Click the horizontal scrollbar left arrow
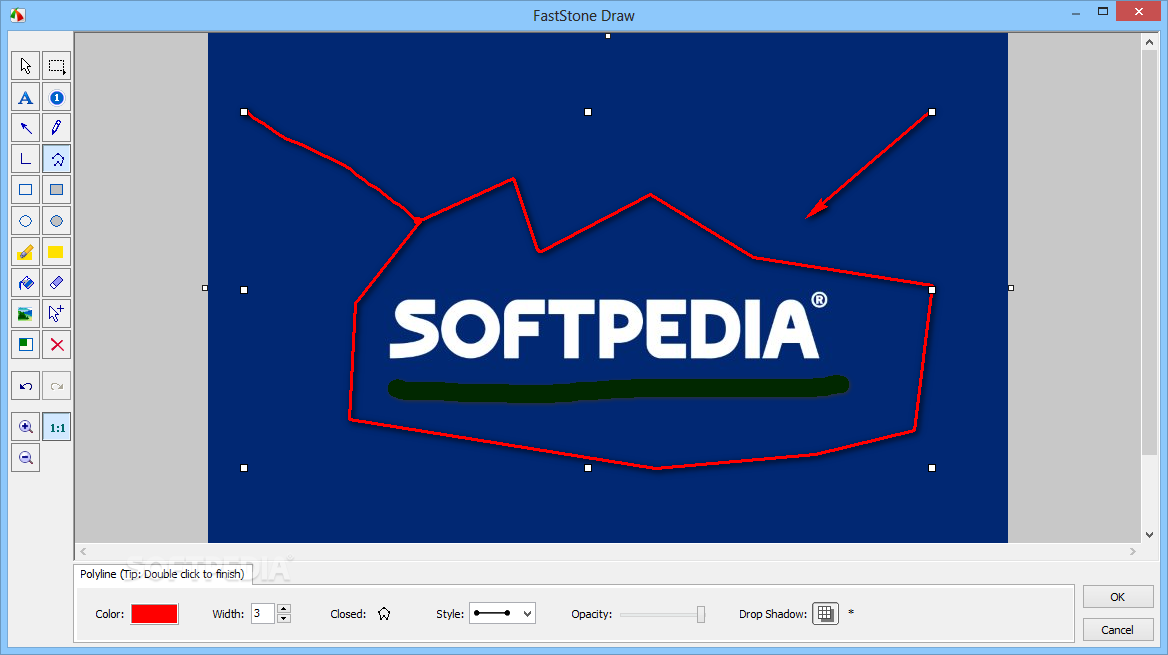The image size is (1168, 655). [x=83, y=551]
